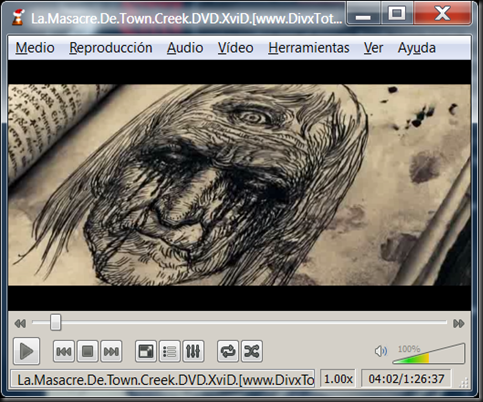This screenshot has height=402, width=483.
Task: Maximize the VLC window
Action: coord(397,14)
